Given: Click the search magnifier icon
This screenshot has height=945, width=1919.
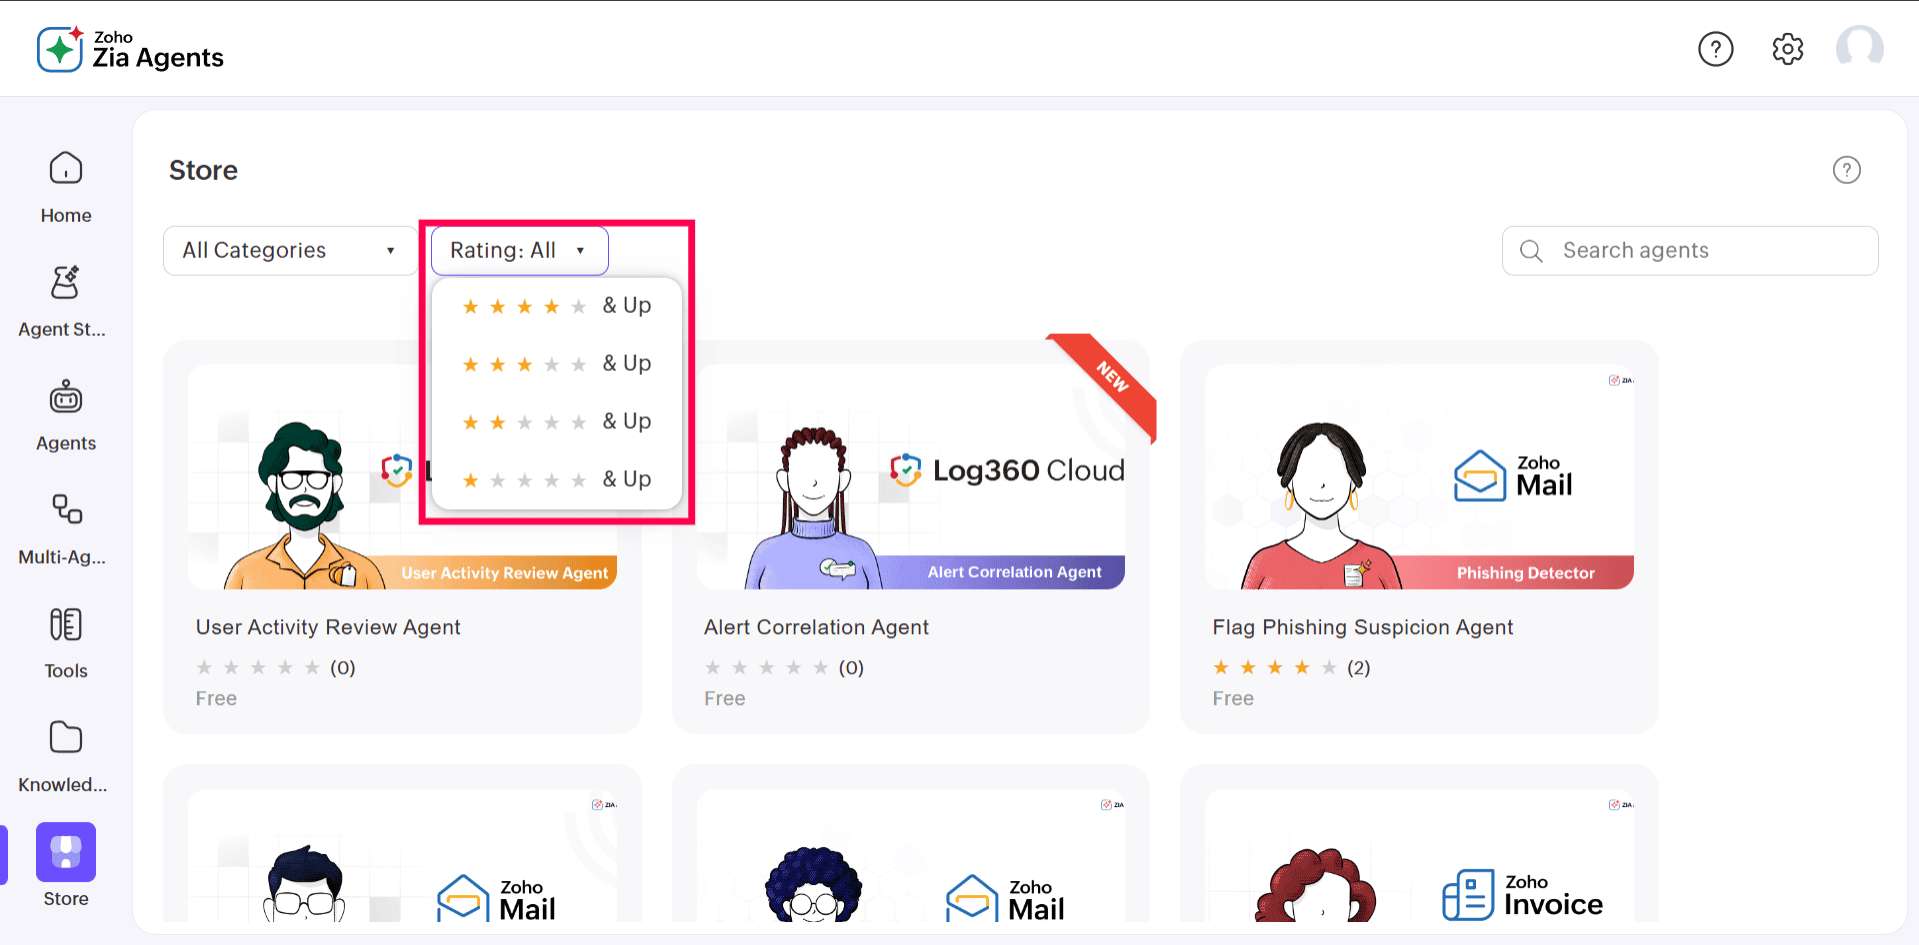Looking at the screenshot, I should (x=1531, y=251).
